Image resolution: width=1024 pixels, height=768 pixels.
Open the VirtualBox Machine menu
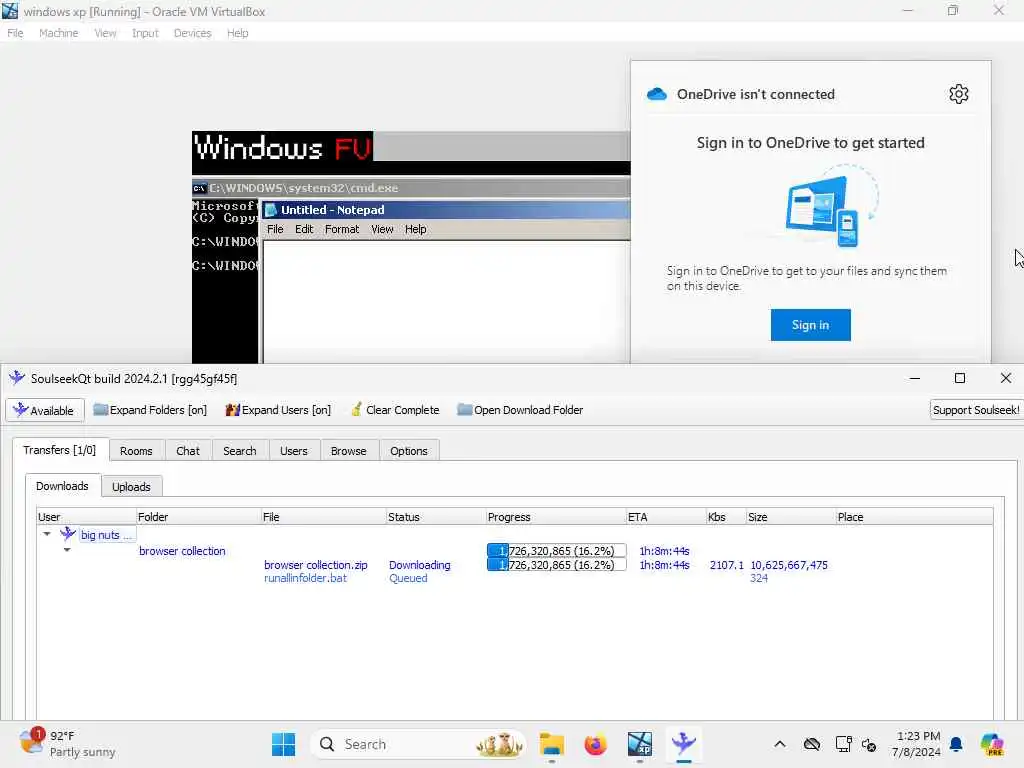point(58,33)
